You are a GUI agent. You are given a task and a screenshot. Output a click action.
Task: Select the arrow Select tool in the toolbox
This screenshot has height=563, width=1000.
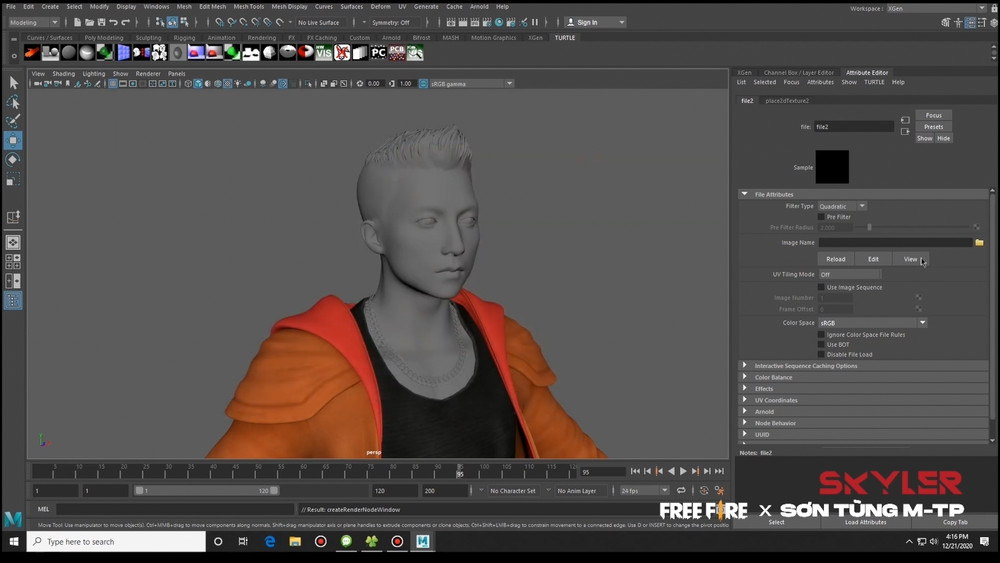(x=13, y=83)
